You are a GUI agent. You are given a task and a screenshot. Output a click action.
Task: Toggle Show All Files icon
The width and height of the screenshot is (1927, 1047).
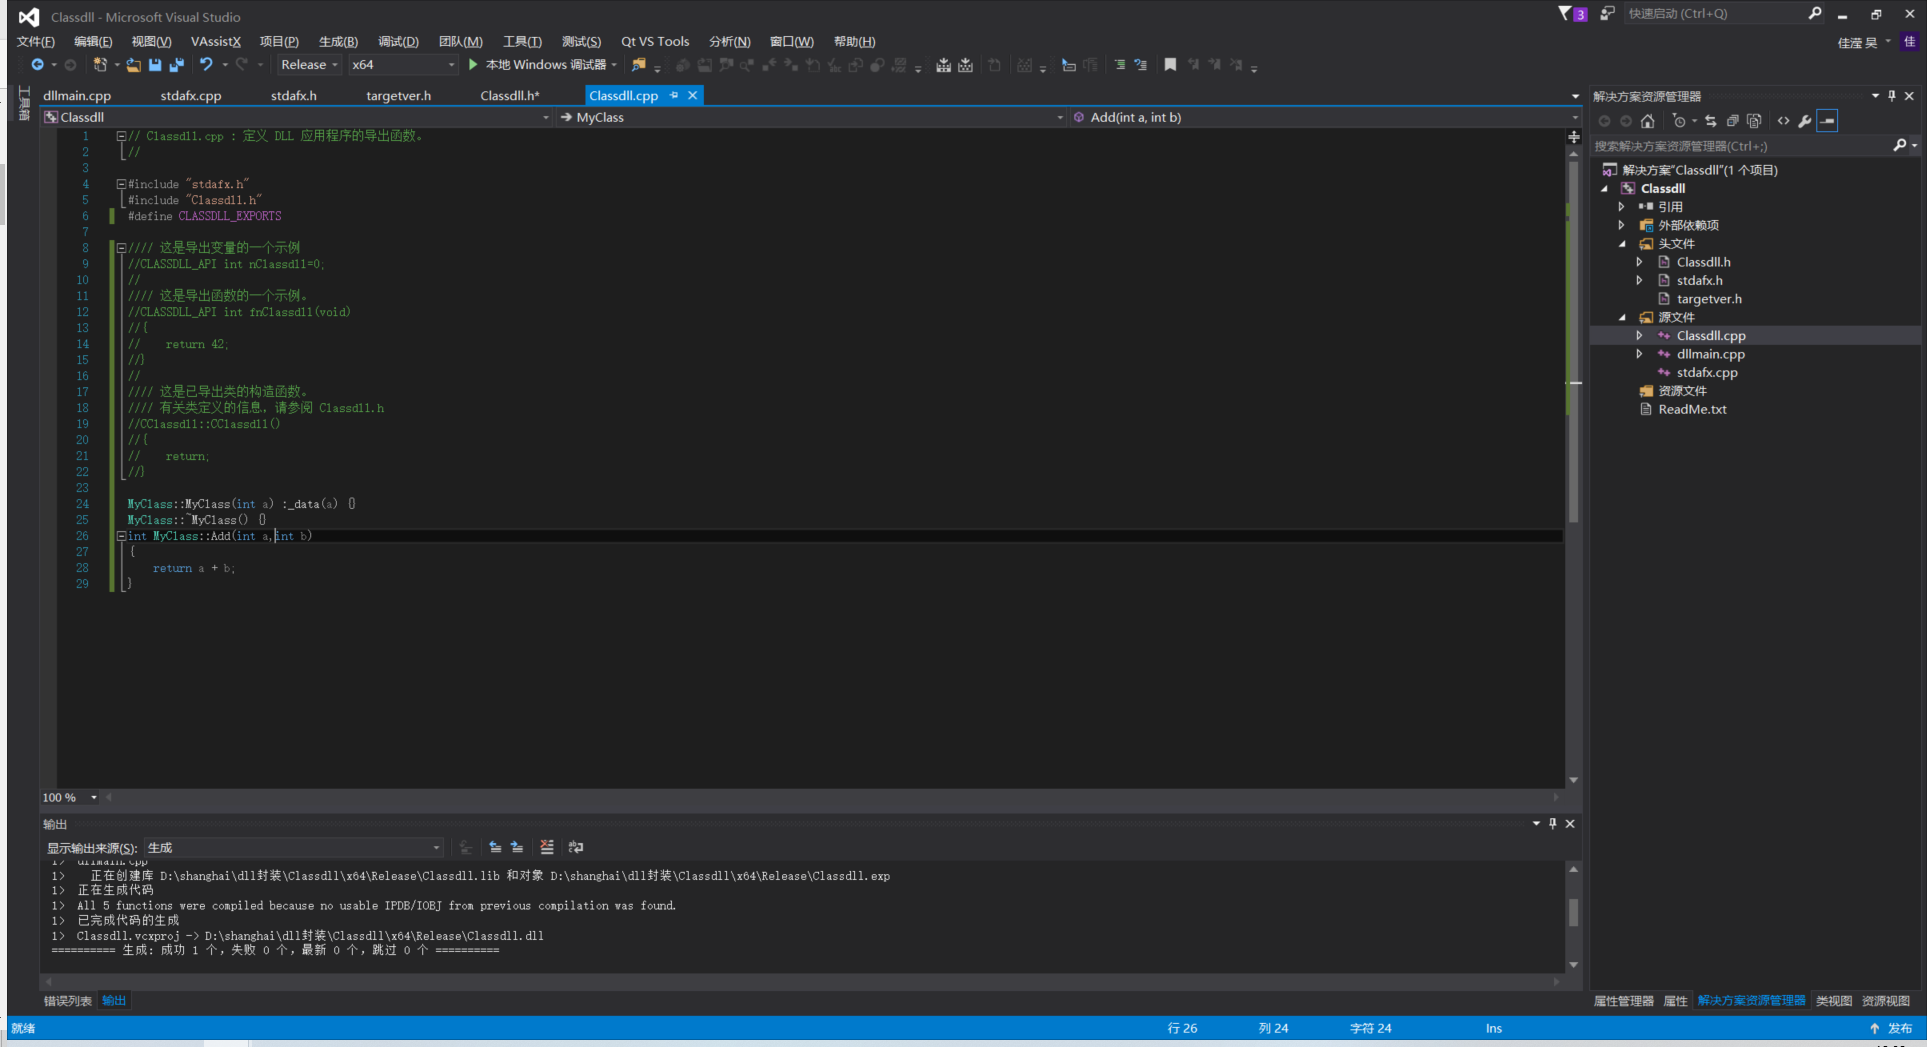point(1754,121)
